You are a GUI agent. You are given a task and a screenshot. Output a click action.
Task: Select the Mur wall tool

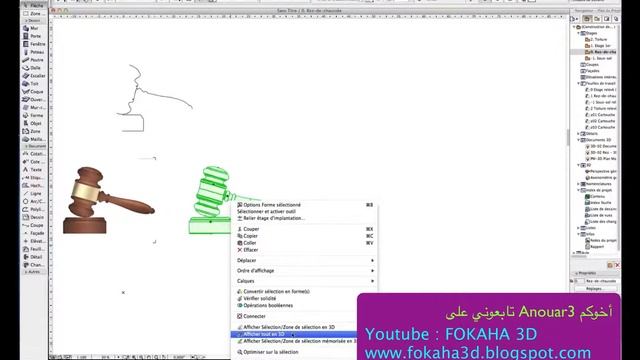[x=34, y=28]
